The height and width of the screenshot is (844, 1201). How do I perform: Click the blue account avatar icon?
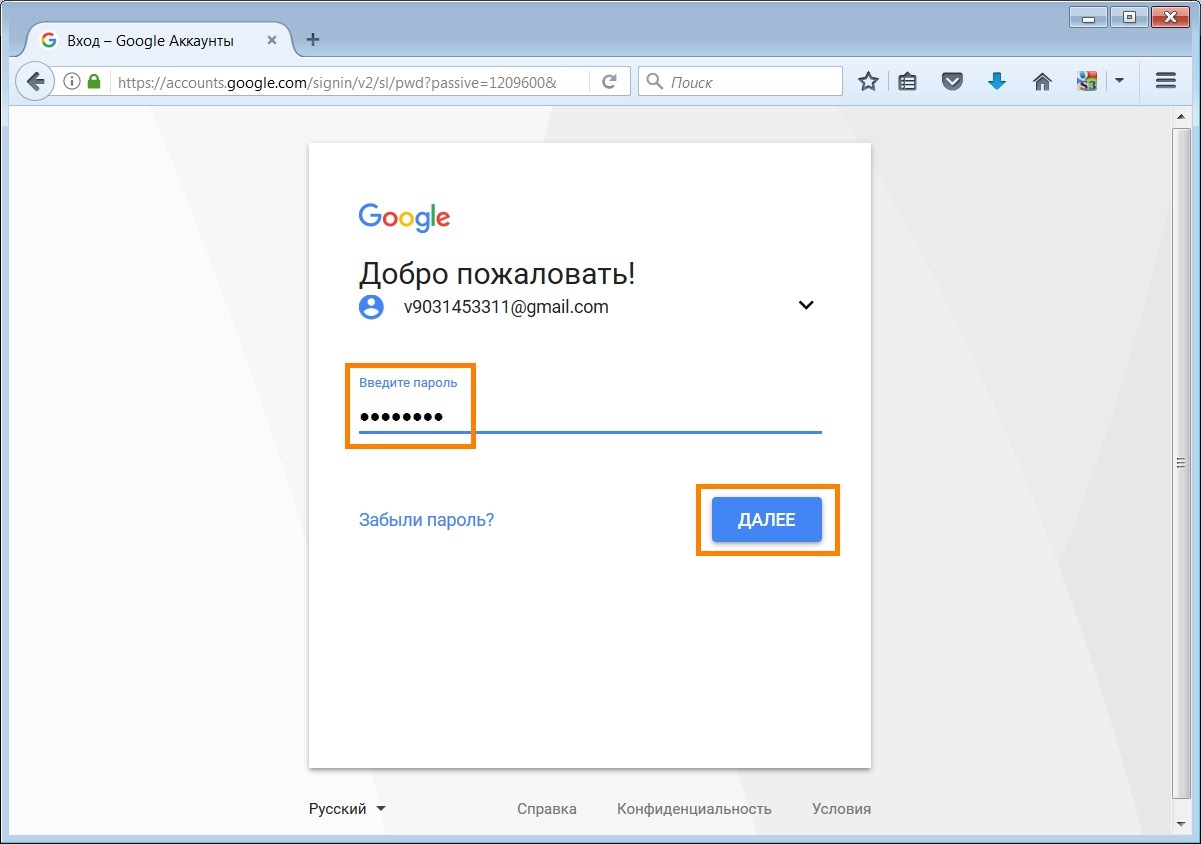(x=371, y=307)
